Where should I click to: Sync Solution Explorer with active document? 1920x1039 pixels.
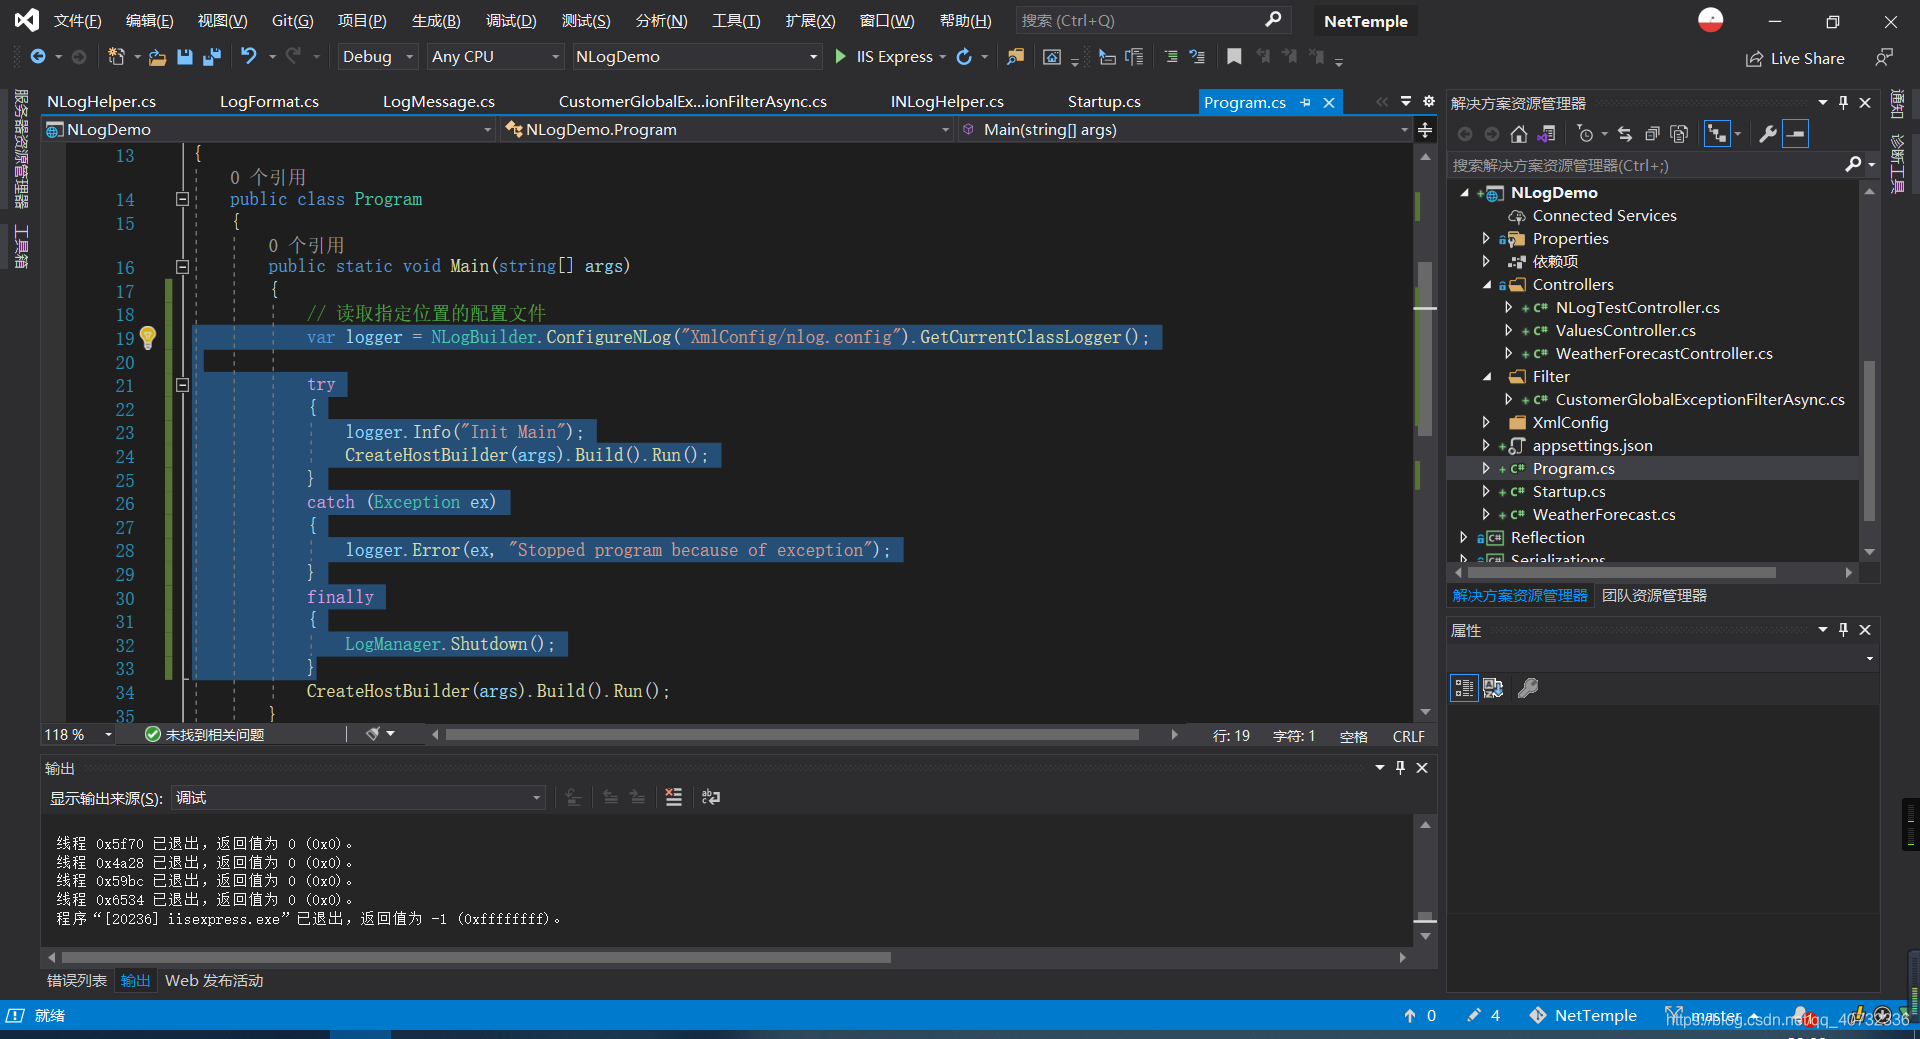1625,133
